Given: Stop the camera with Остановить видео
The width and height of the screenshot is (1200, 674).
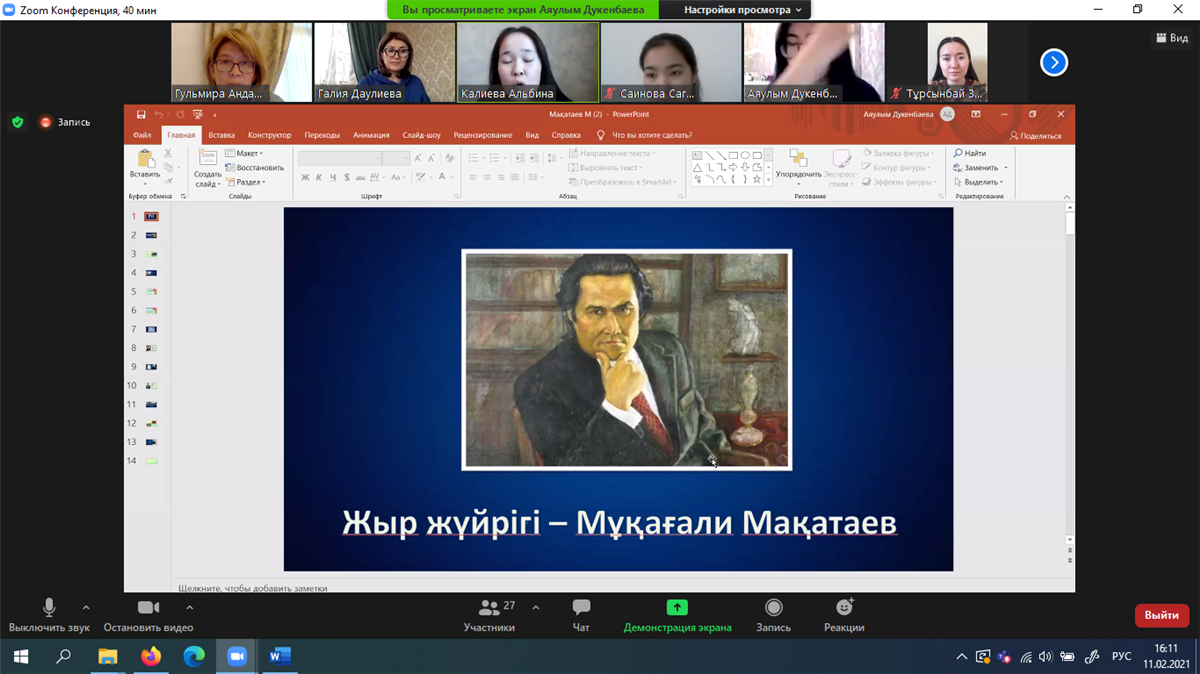Looking at the screenshot, I should click(148, 608).
